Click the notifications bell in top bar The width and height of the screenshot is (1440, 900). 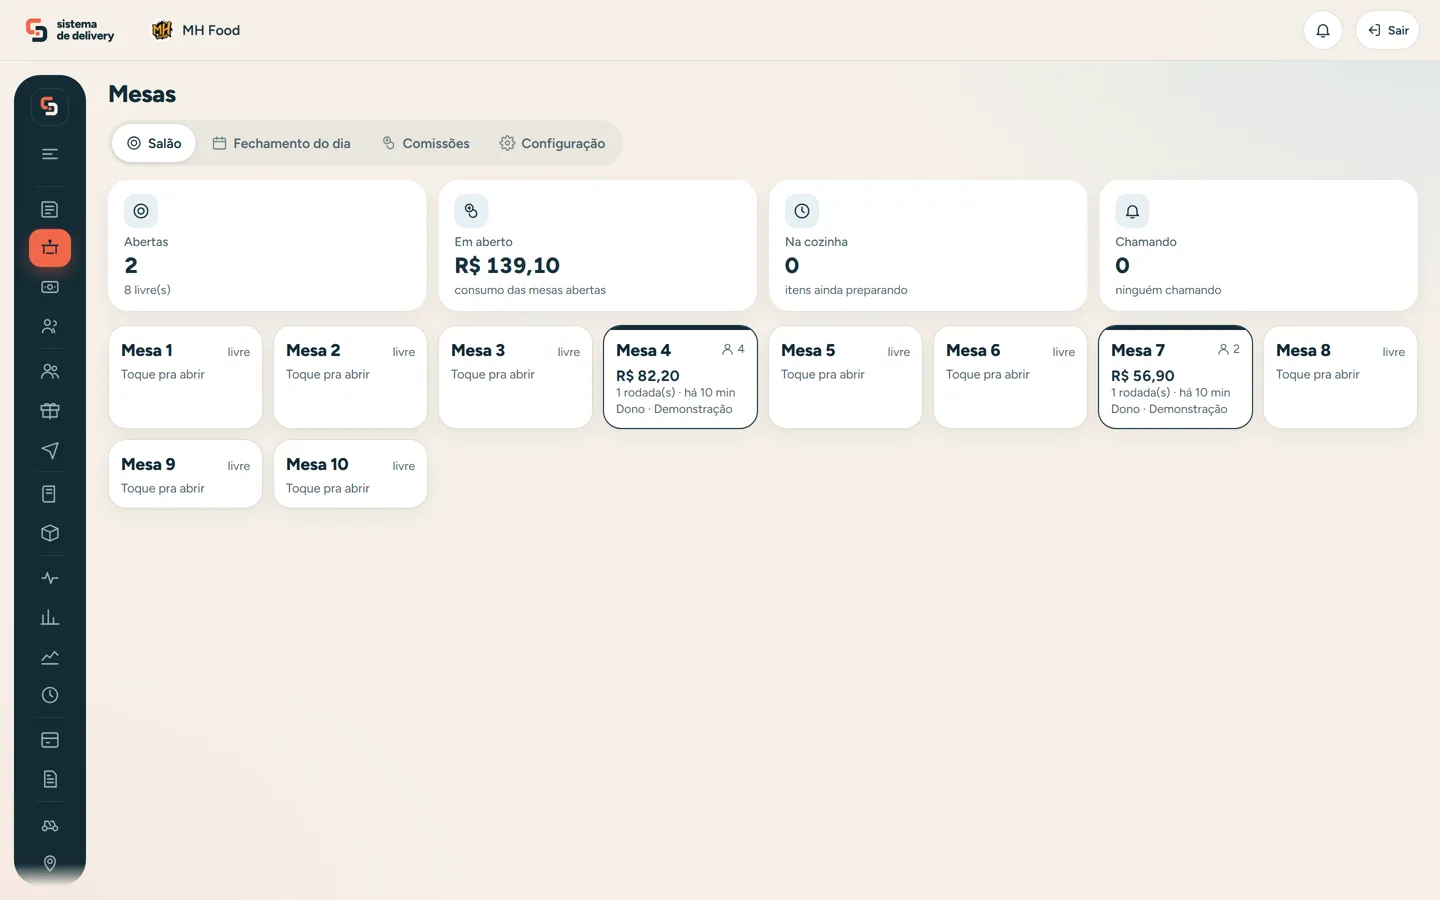tap(1323, 30)
